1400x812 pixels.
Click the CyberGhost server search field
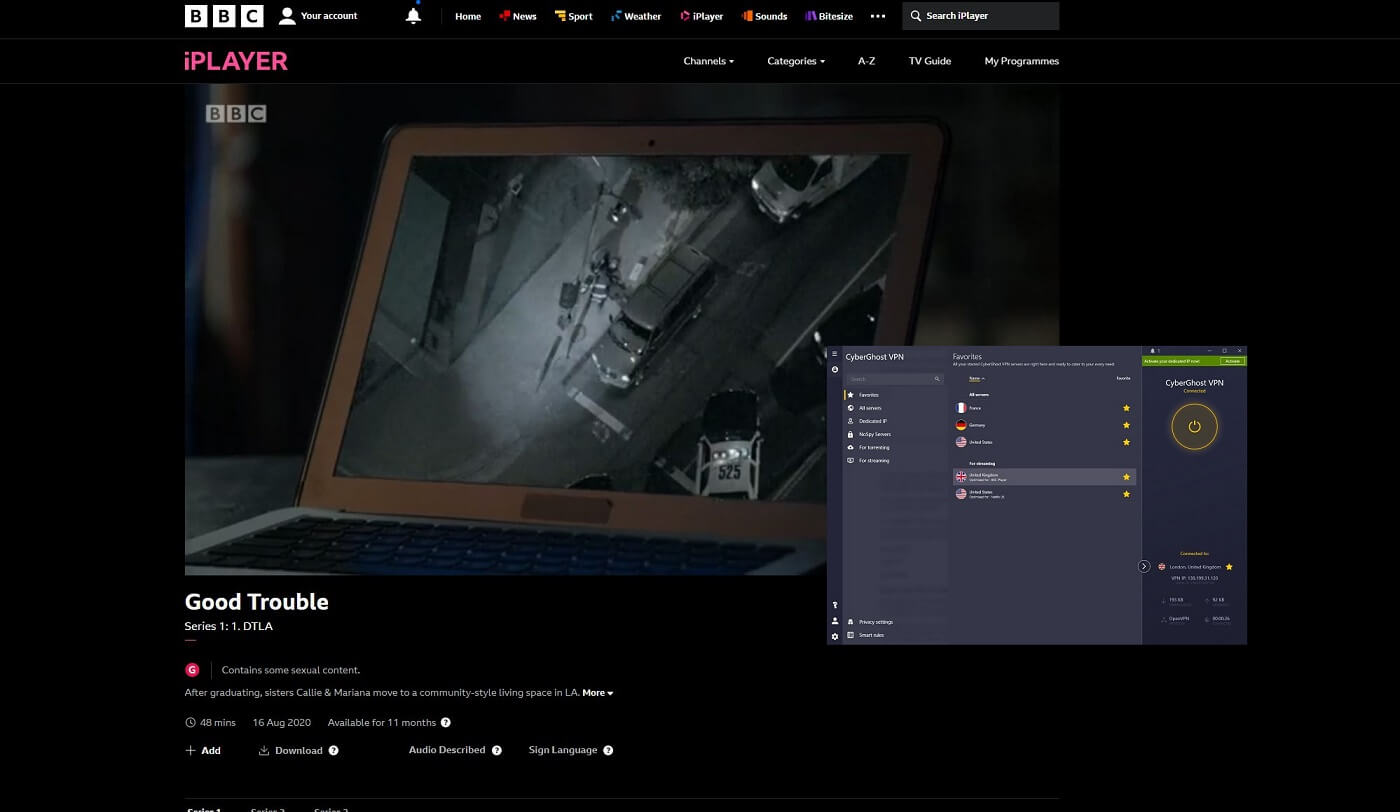point(894,379)
